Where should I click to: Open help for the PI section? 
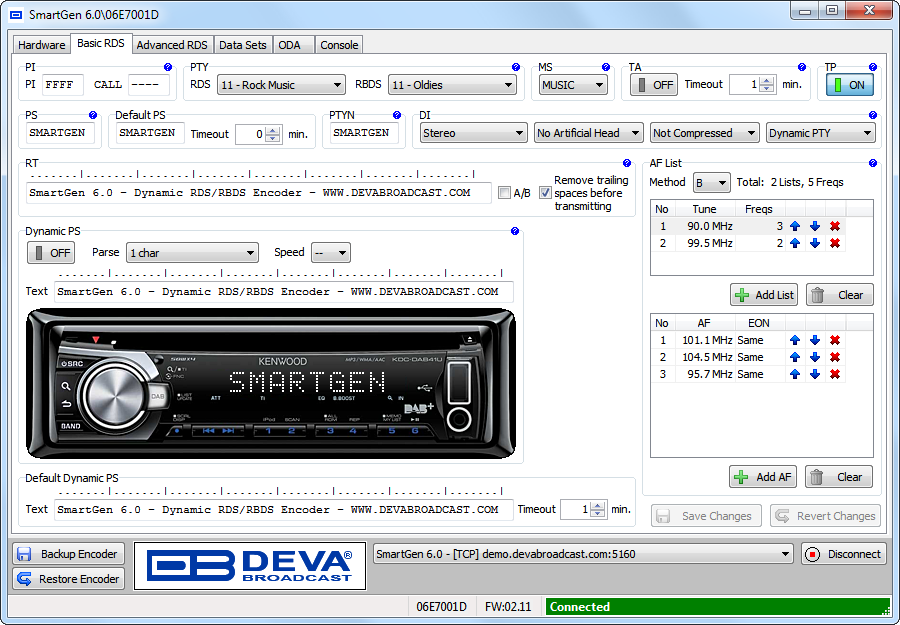pos(168,67)
